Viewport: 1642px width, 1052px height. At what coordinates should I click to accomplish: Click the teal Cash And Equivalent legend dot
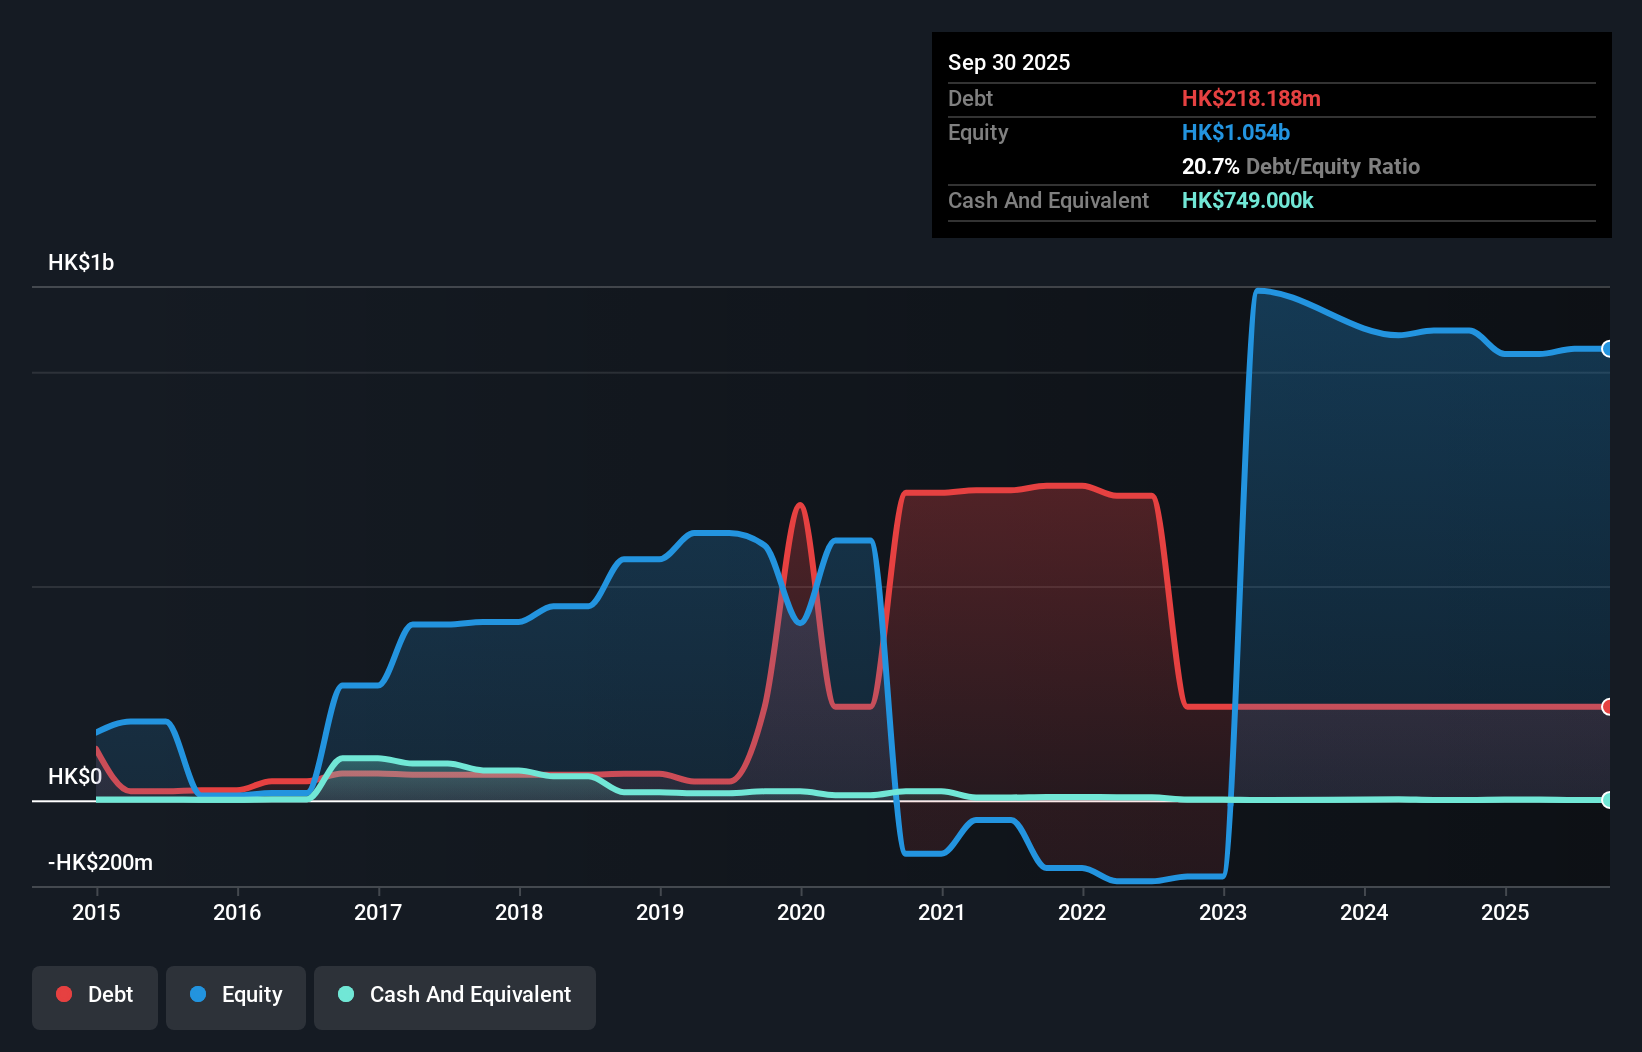pos(346,994)
